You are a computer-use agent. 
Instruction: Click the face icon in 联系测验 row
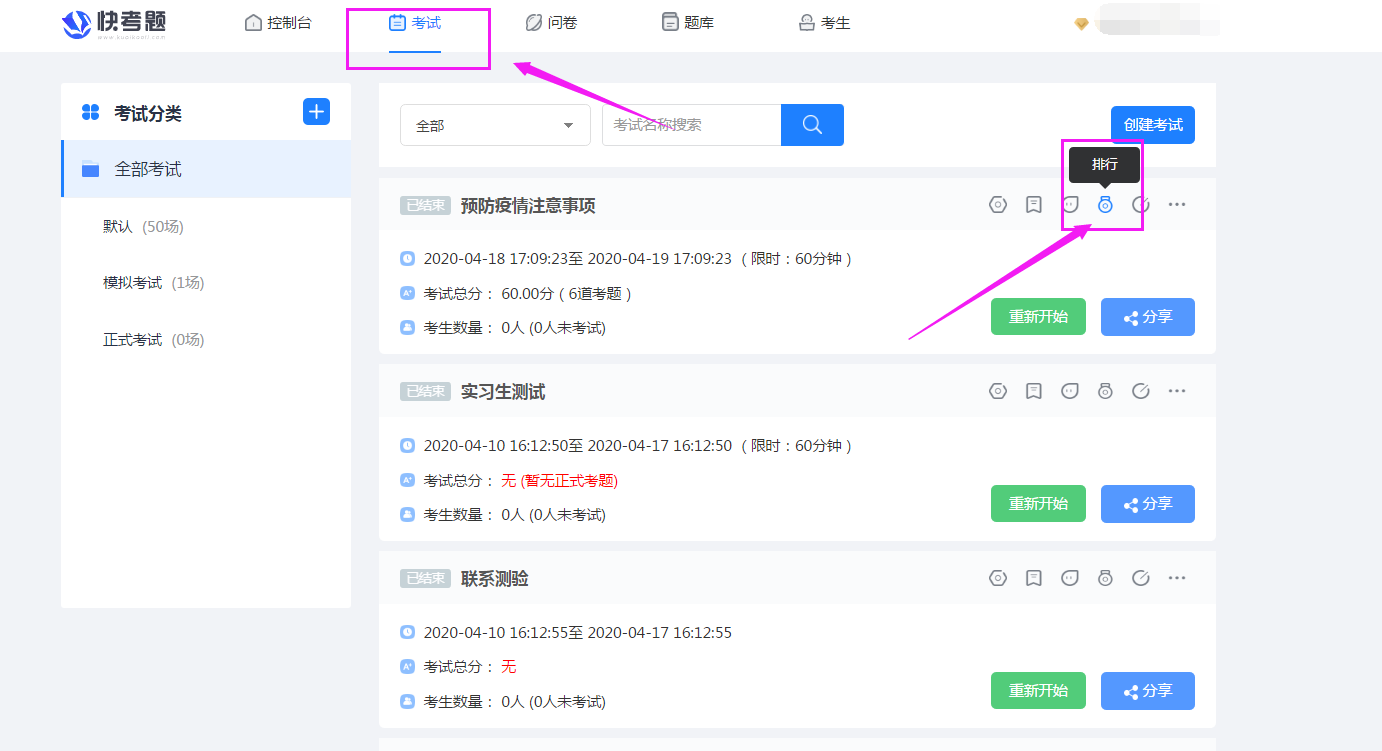coord(1070,578)
